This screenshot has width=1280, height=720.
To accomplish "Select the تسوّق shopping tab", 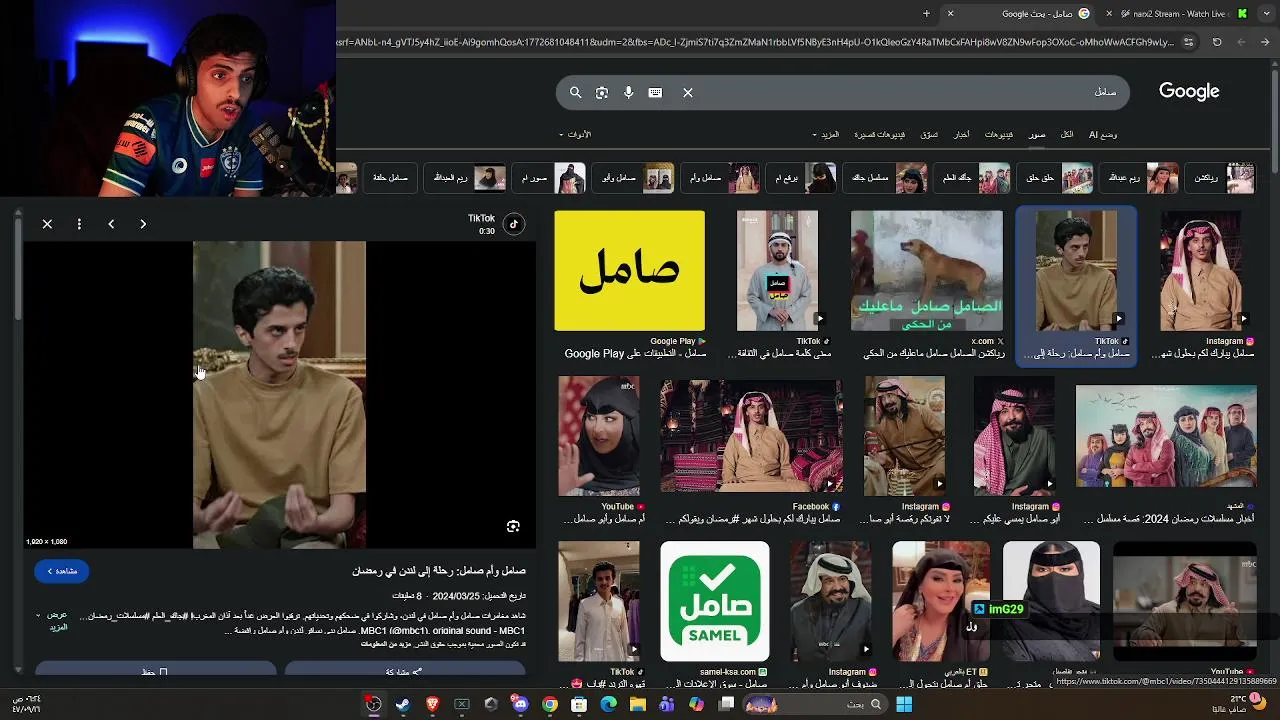I will [x=929, y=134].
